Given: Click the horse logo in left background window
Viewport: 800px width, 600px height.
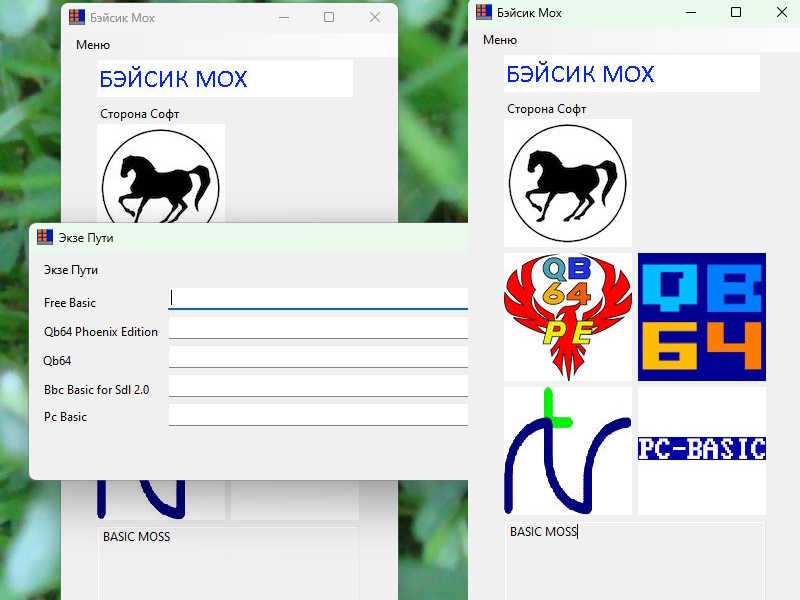Looking at the screenshot, I should pyautogui.click(x=161, y=173).
